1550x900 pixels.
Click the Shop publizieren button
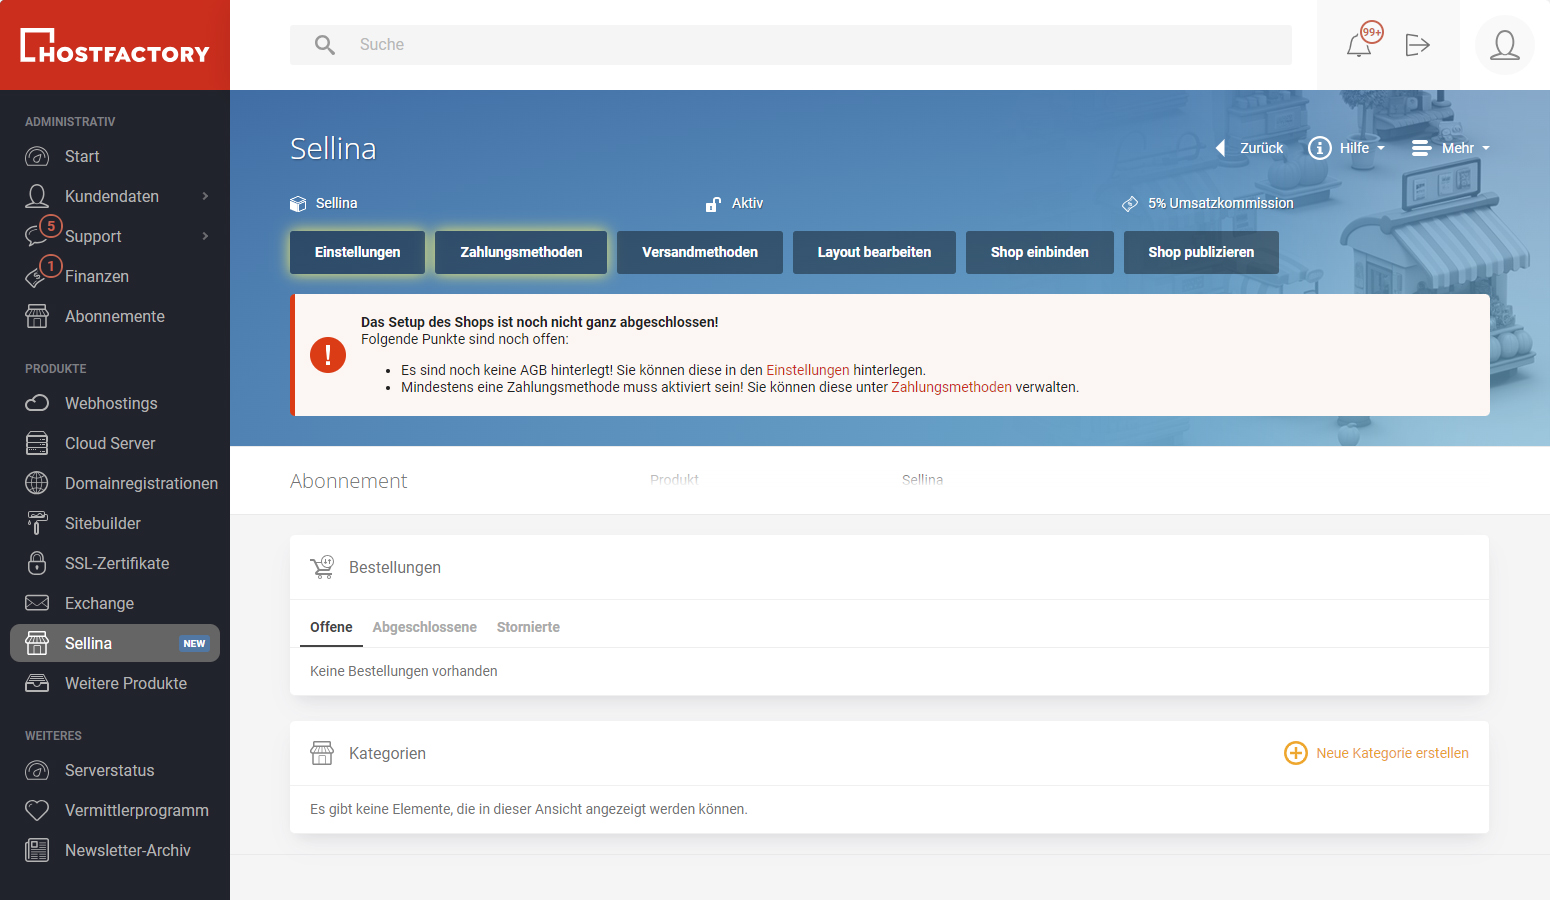(x=1201, y=252)
